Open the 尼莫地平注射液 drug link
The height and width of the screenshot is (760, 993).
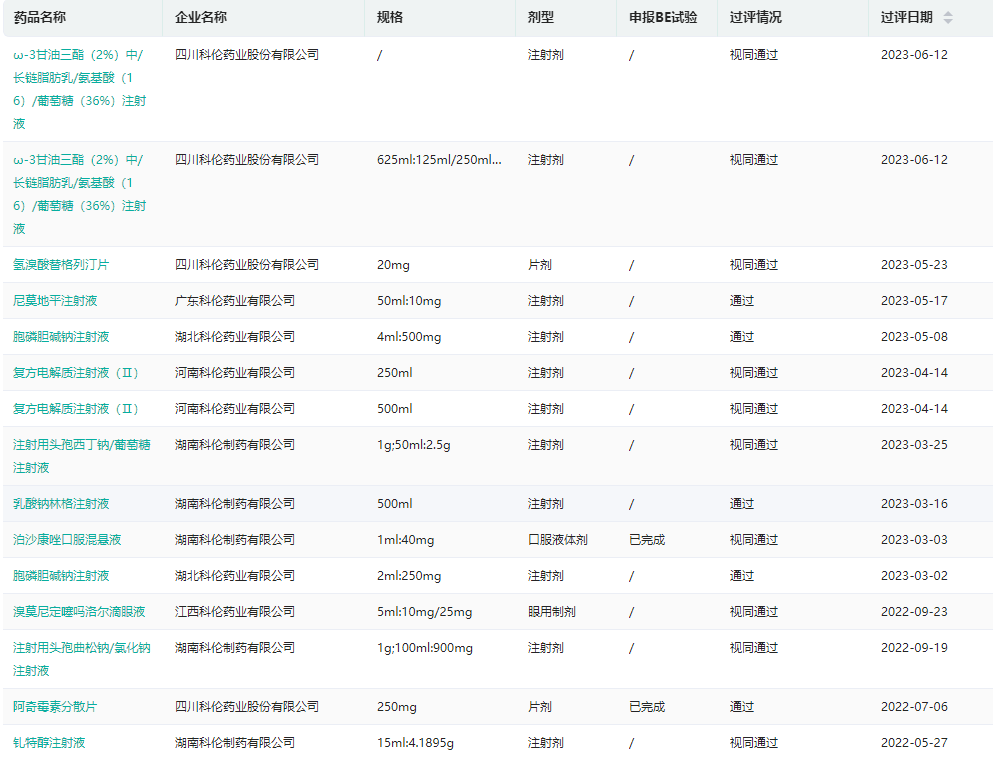pos(55,301)
